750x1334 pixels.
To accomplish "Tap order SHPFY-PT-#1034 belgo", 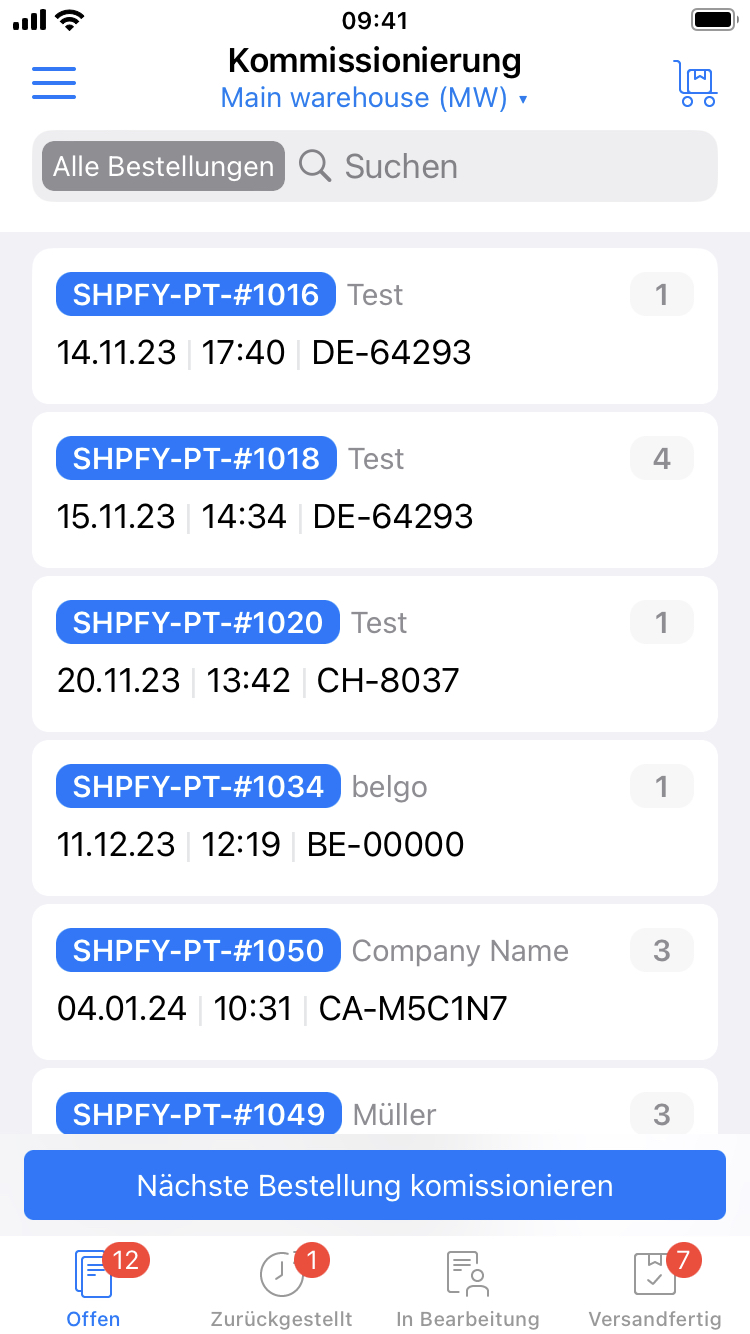I will [375, 817].
